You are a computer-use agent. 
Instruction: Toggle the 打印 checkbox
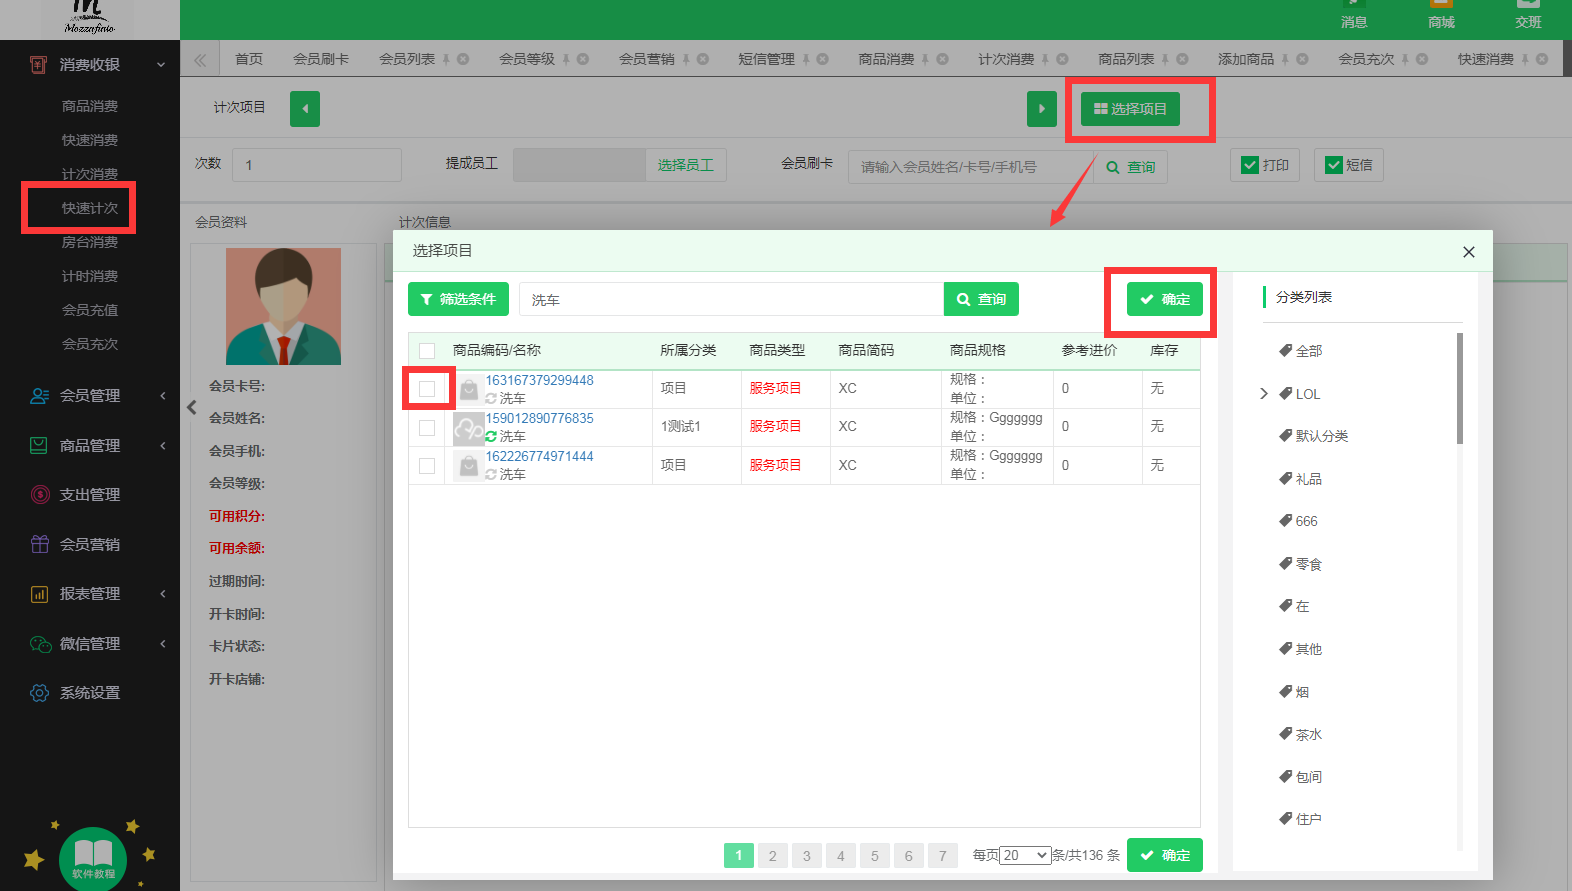pos(1250,165)
